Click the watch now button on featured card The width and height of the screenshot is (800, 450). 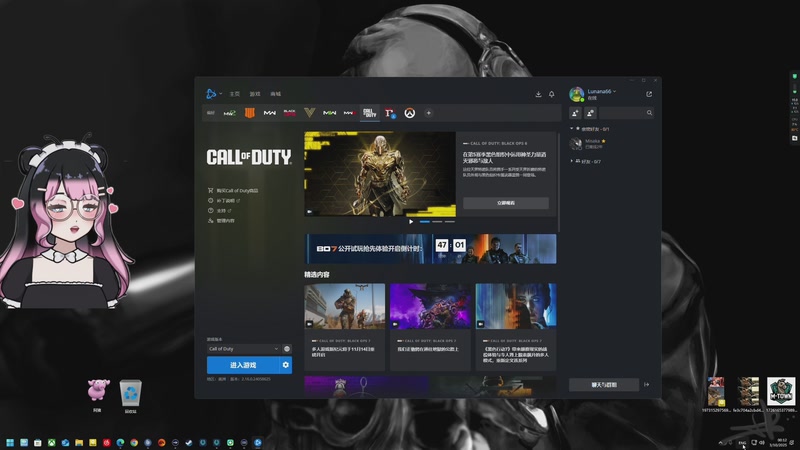point(506,203)
